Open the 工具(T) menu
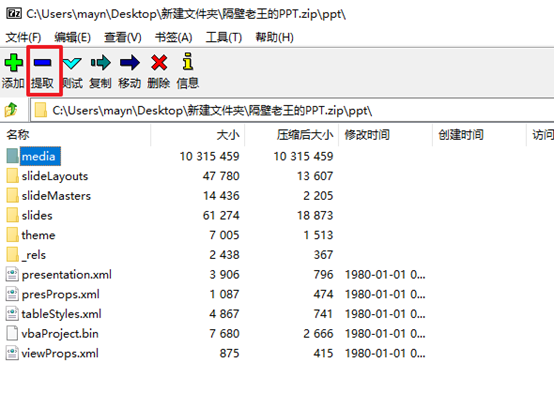 pos(224,37)
